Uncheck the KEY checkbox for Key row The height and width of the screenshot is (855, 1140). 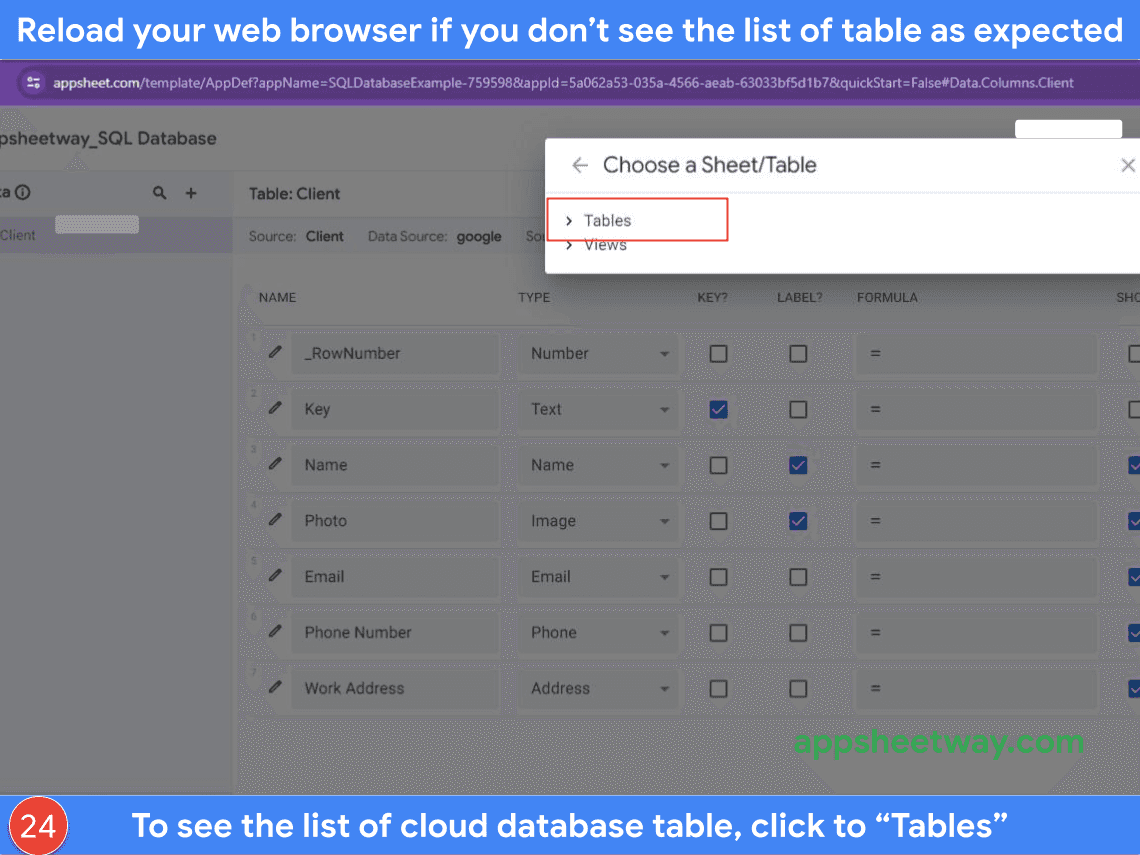tap(718, 409)
